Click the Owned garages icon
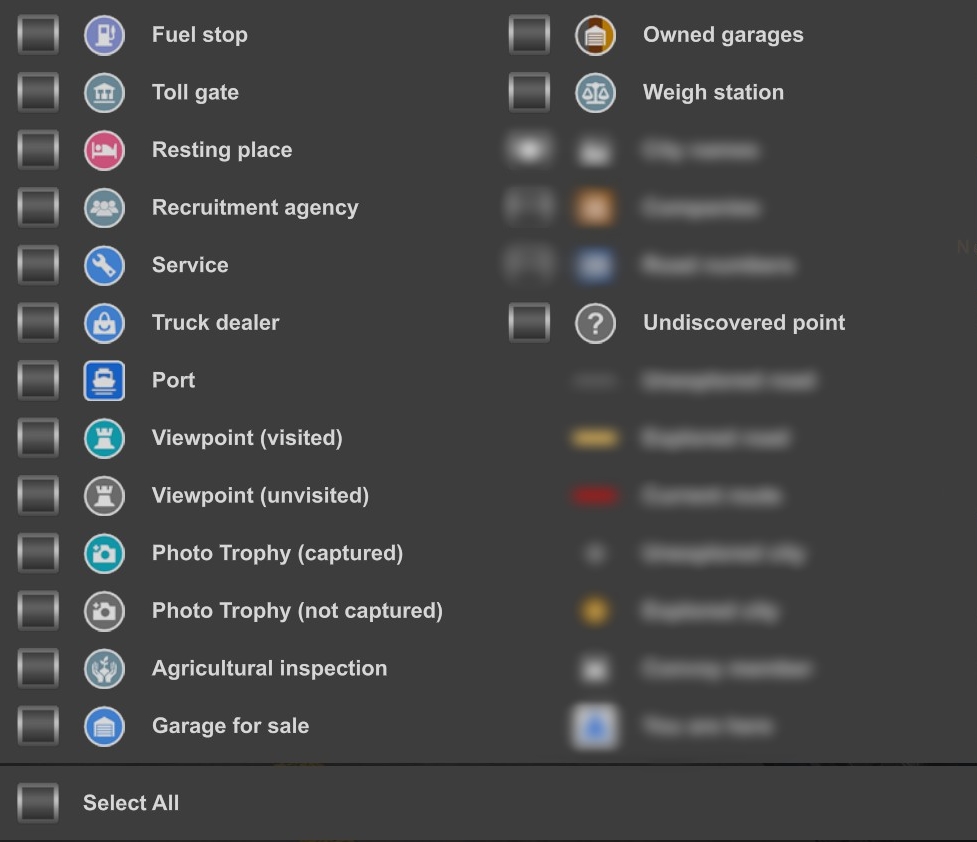The height and width of the screenshot is (842, 977). pyautogui.click(x=595, y=35)
